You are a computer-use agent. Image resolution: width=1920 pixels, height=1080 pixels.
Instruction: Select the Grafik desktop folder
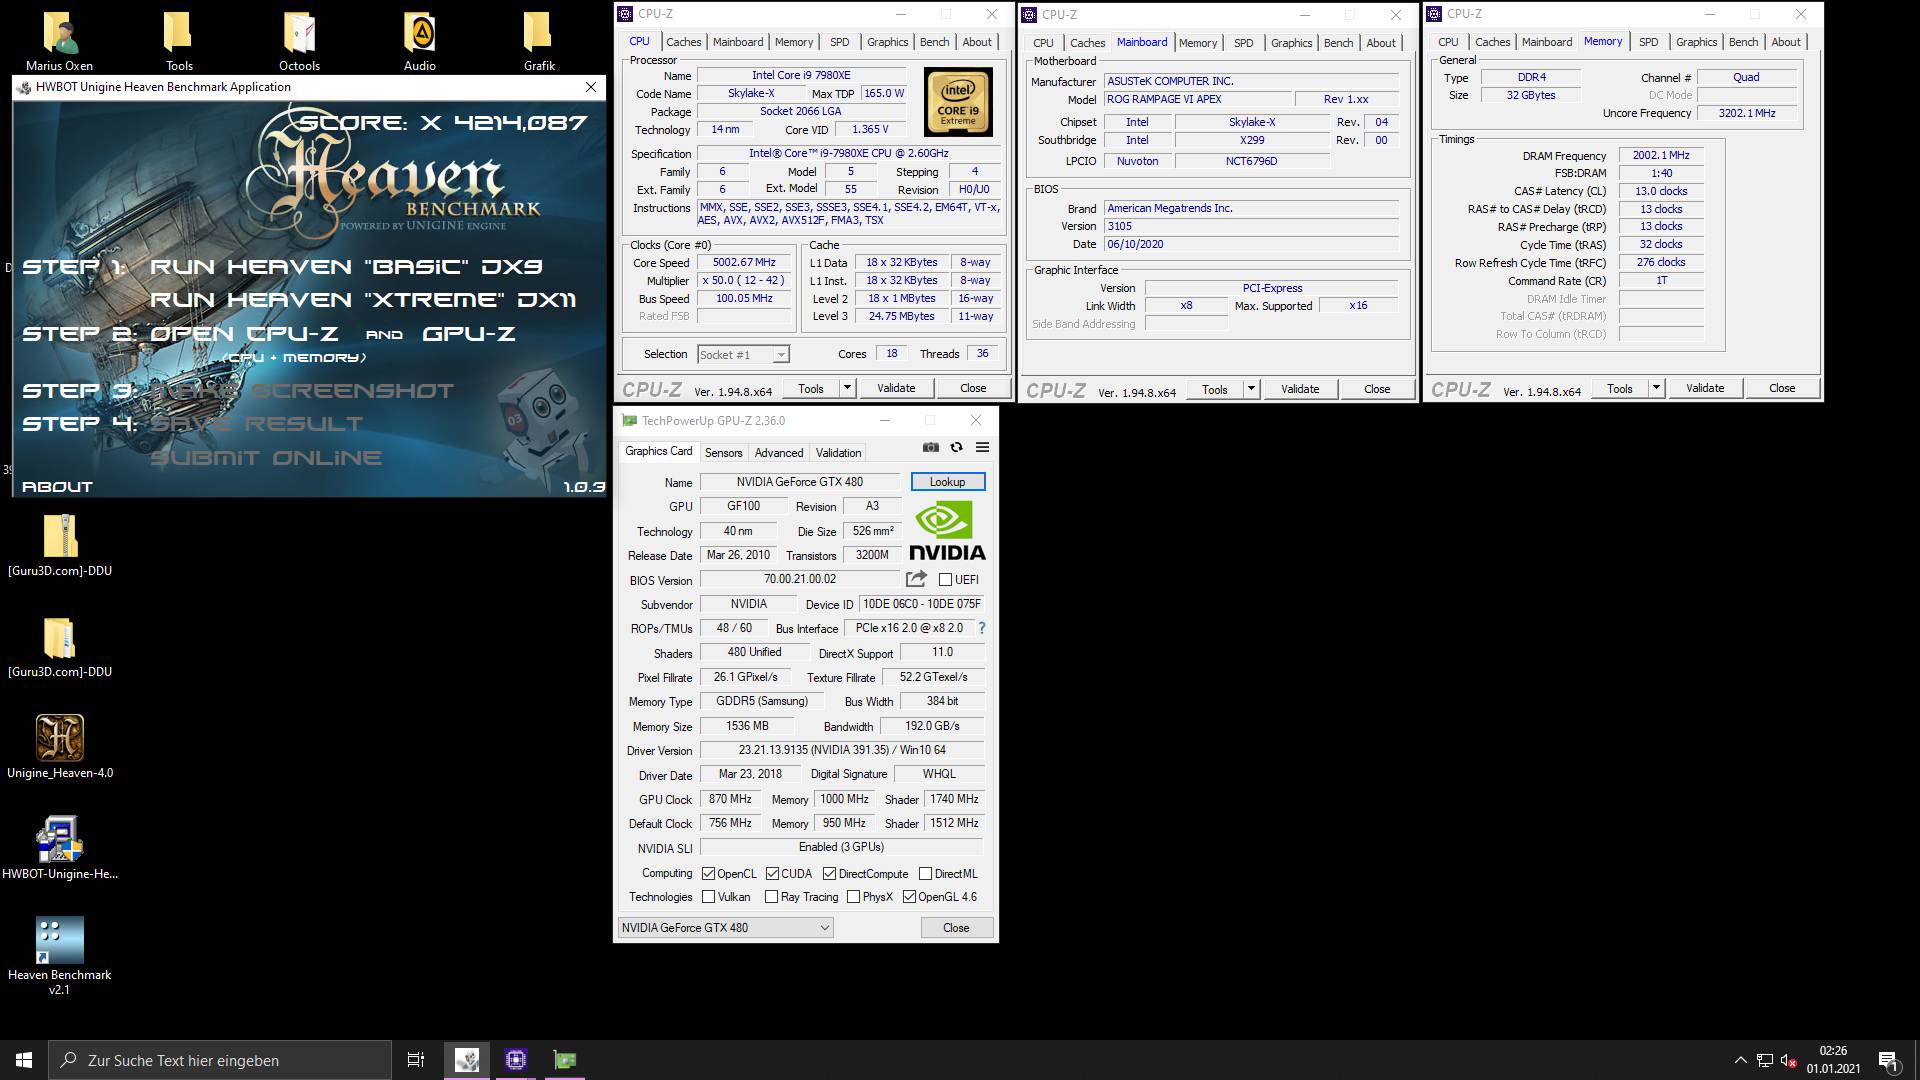539,42
